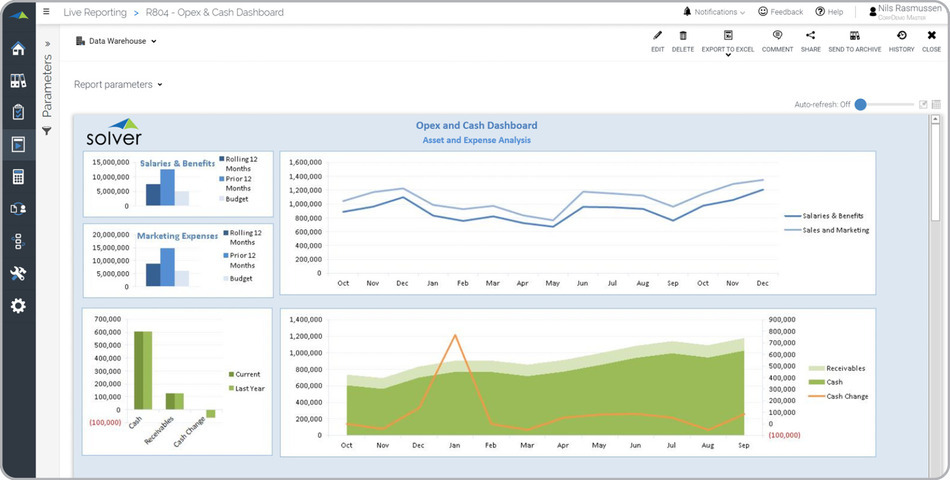Go to Home in left sidebar
This screenshot has height=480, width=950.
click(18, 49)
